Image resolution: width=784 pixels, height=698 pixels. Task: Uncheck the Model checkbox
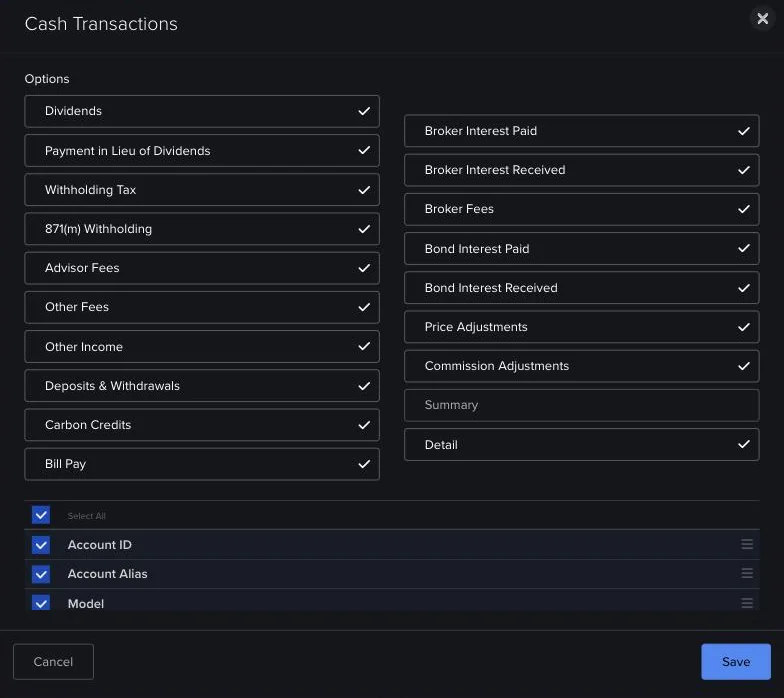point(41,603)
